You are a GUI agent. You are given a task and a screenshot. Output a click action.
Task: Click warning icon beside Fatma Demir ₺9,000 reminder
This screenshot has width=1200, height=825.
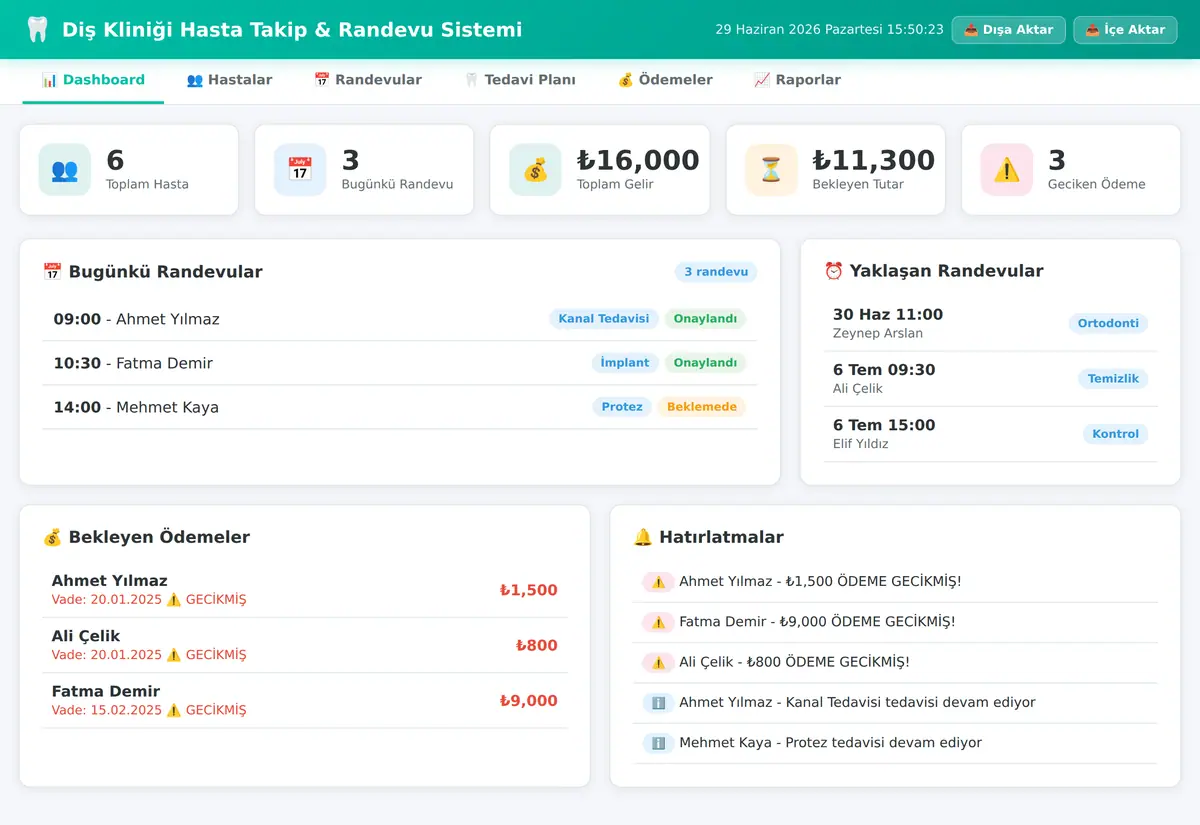pos(658,622)
